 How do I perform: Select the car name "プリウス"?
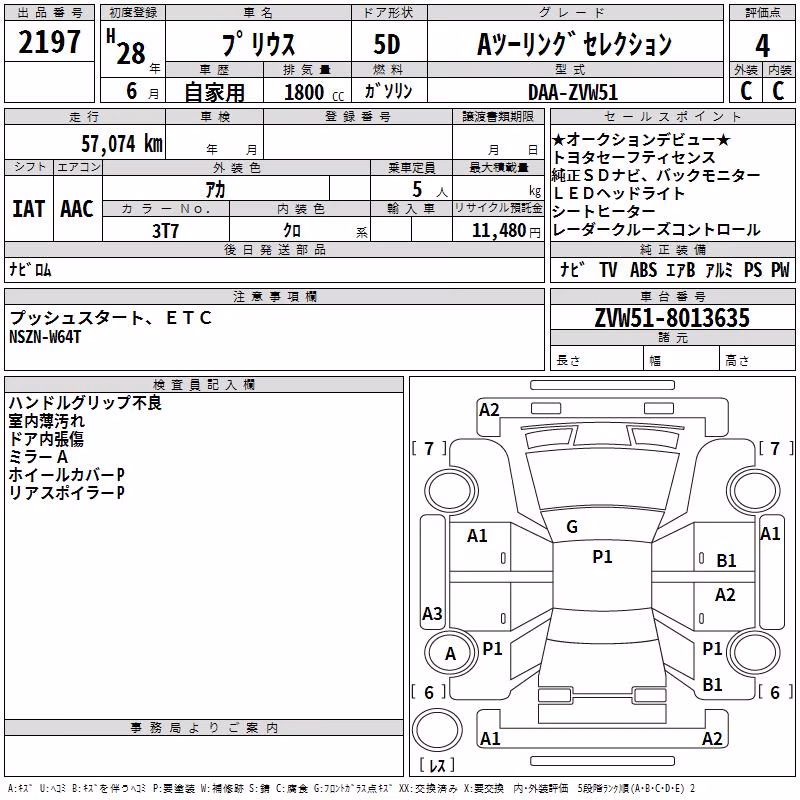259,44
